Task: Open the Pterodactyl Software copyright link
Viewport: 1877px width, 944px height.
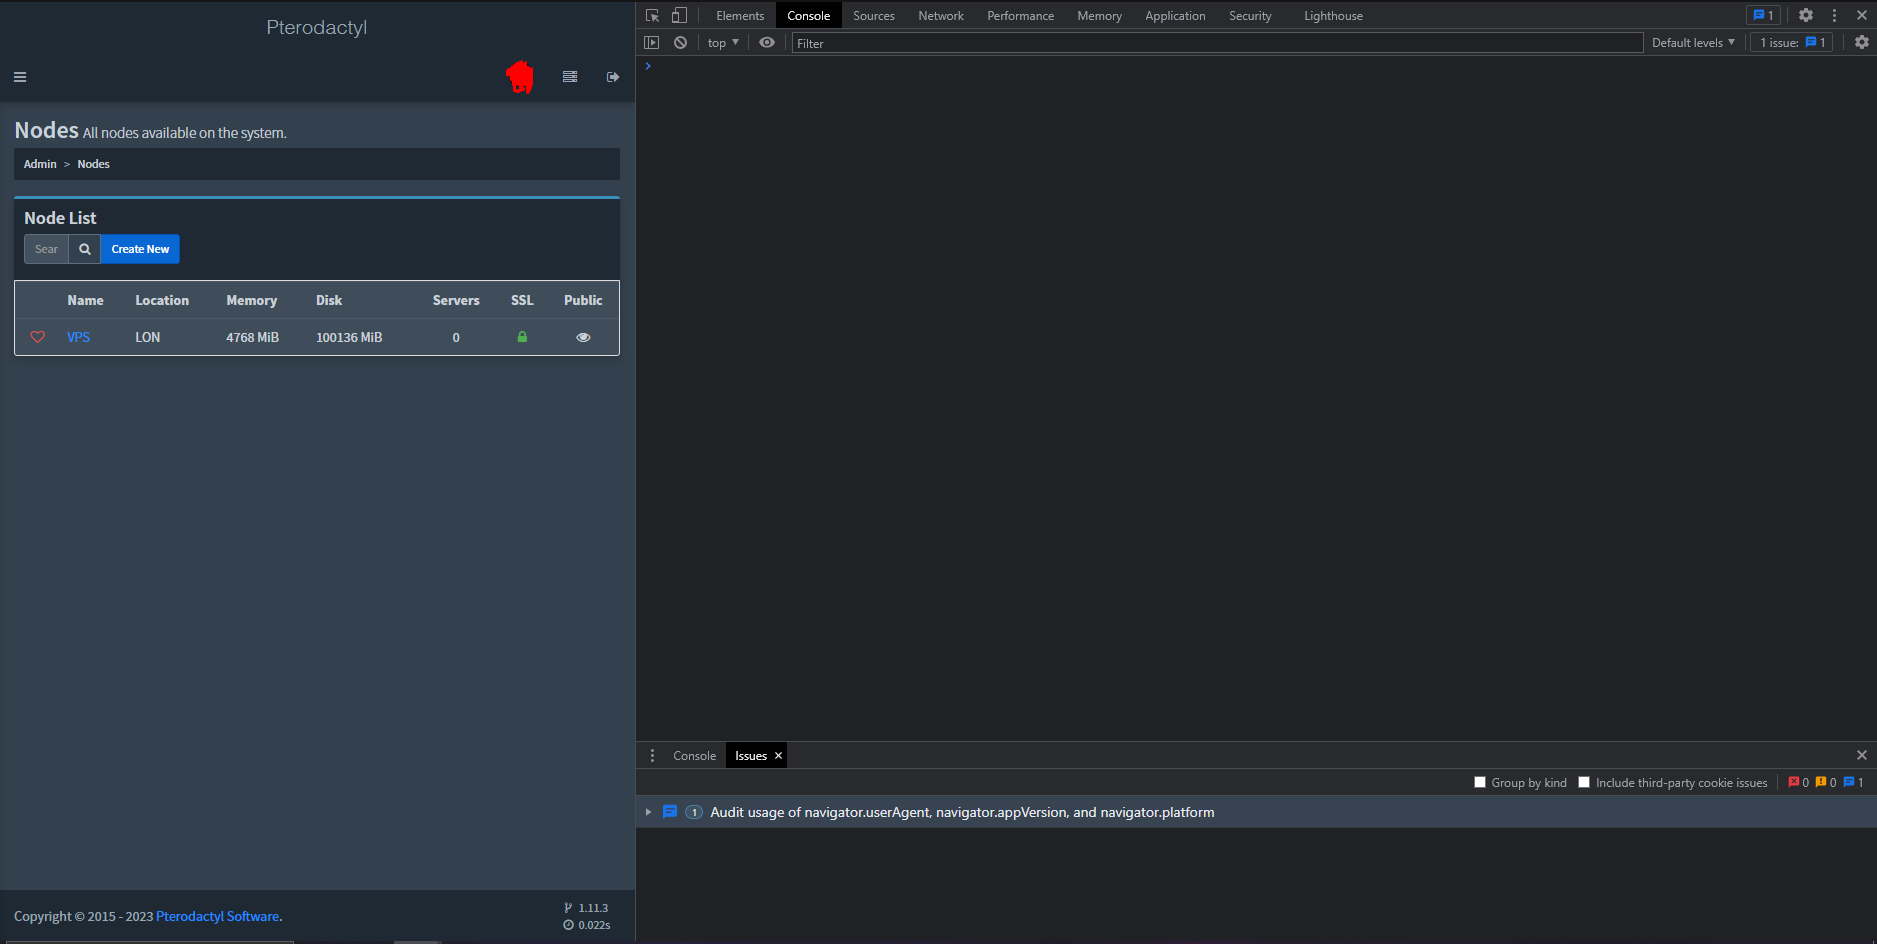Action: 217,916
